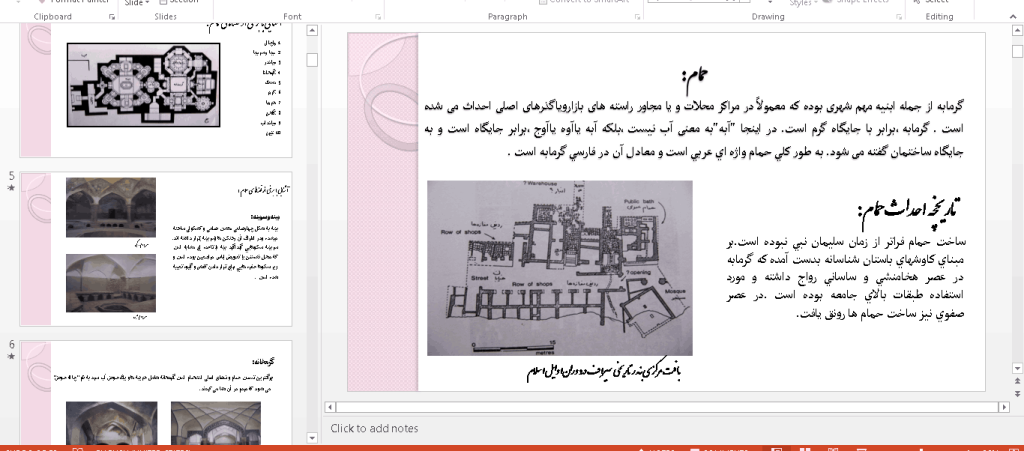This screenshot has width=1024, height=451.
Task: Click slide editor vertical scroll-up arrow
Action: (x=1016, y=31)
